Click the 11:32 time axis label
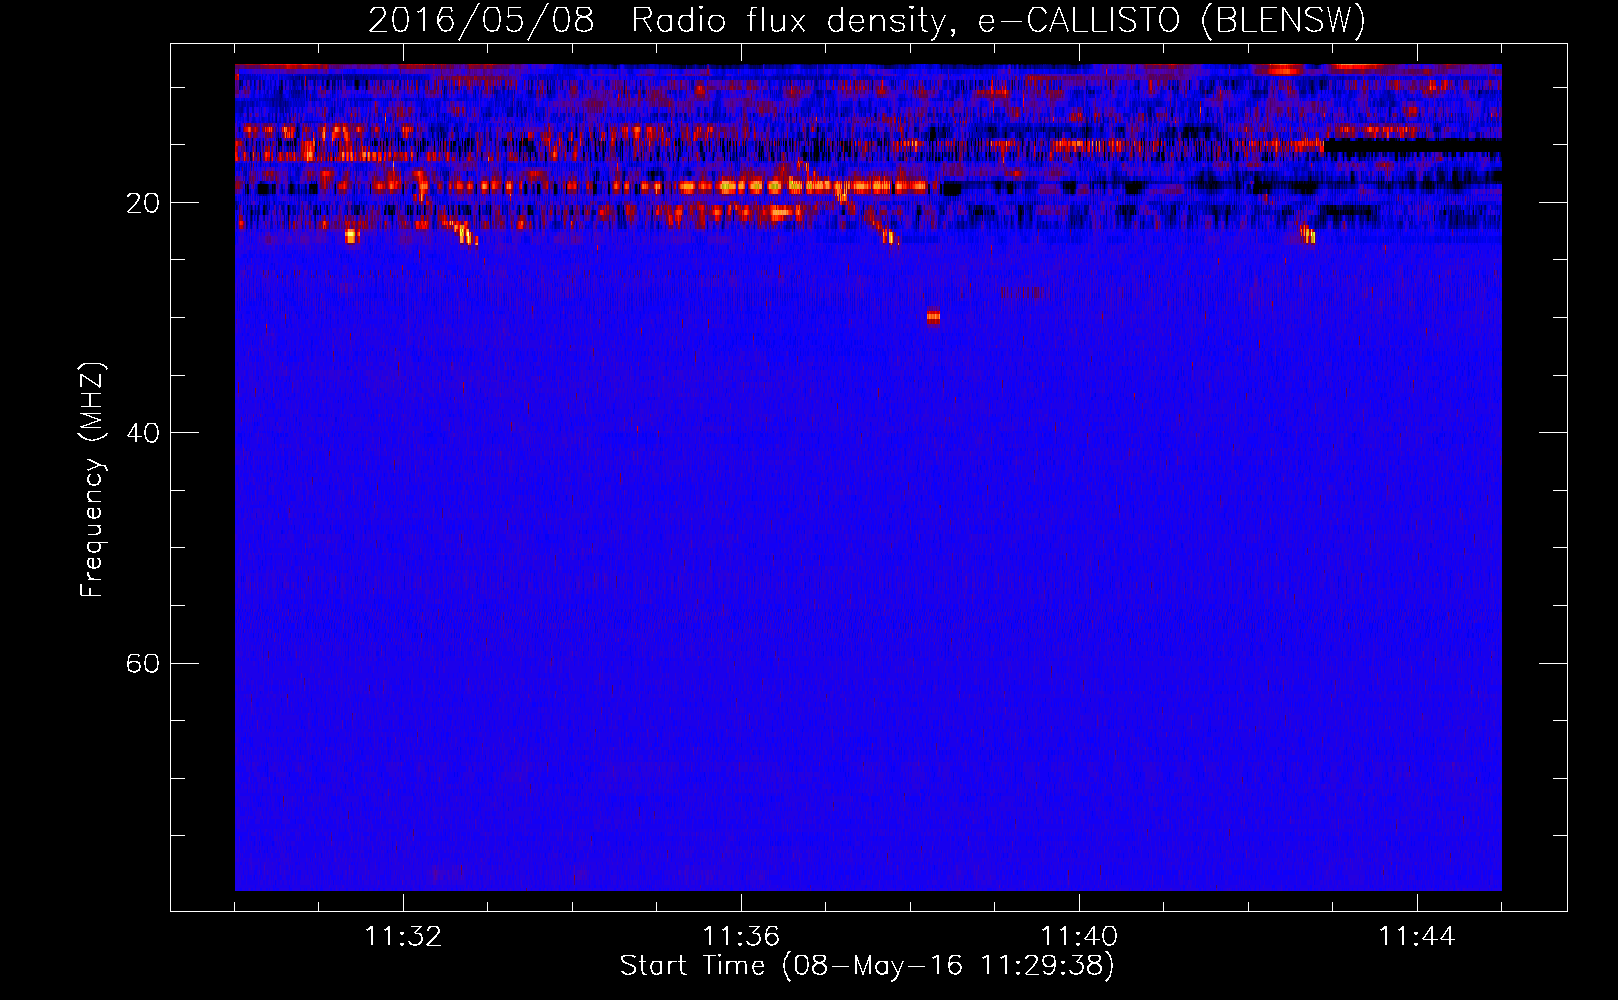Viewport: 1618px width, 1000px height. 403,937
